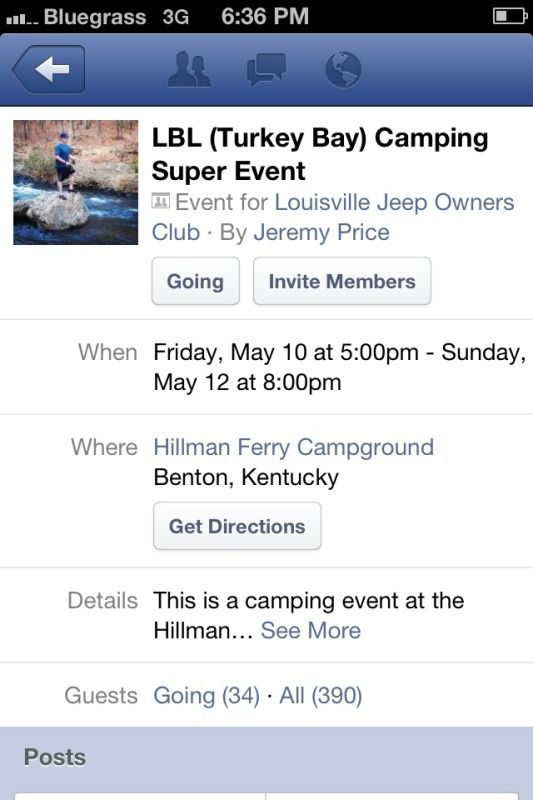Tap the back arrow button
The width and height of the screenshot is (533, 800).
[x=49, y=69]
